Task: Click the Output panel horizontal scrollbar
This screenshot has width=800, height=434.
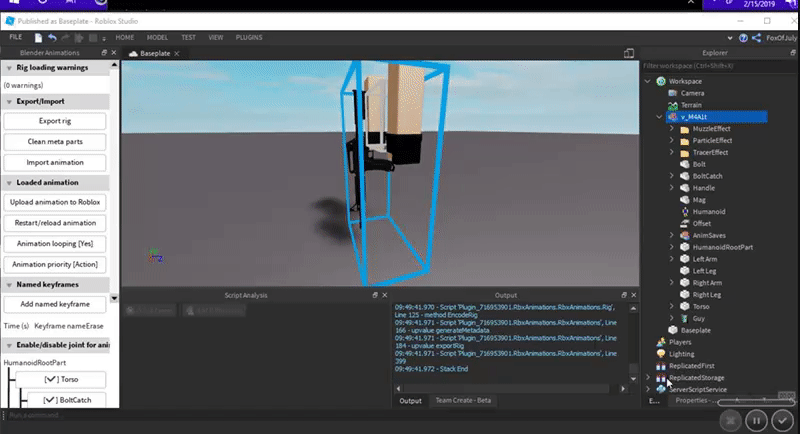Action: [510, 389]
